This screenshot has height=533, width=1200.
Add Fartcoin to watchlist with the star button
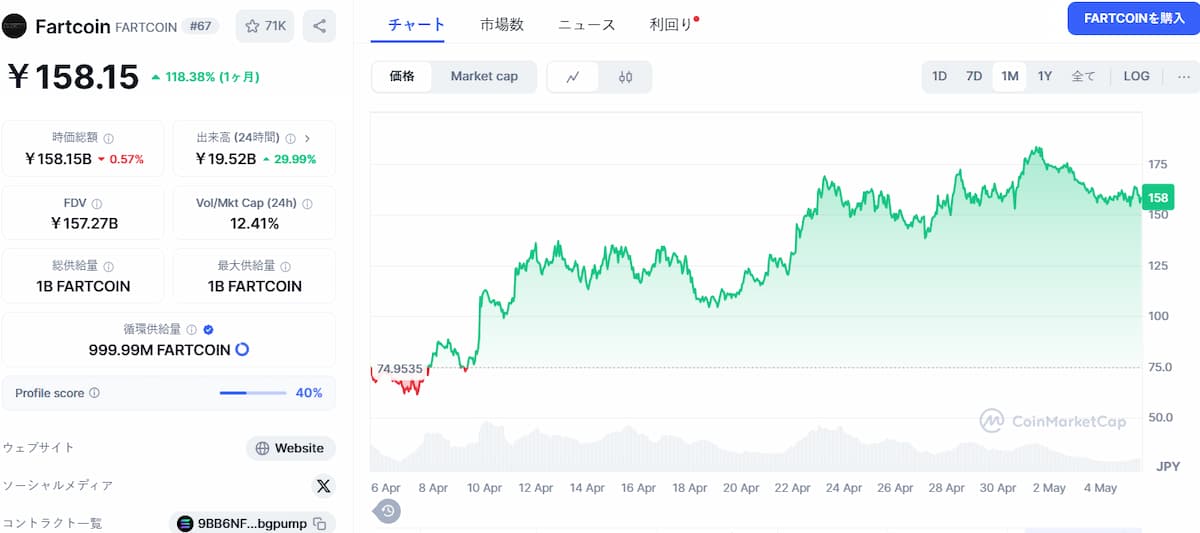point(265,26)
